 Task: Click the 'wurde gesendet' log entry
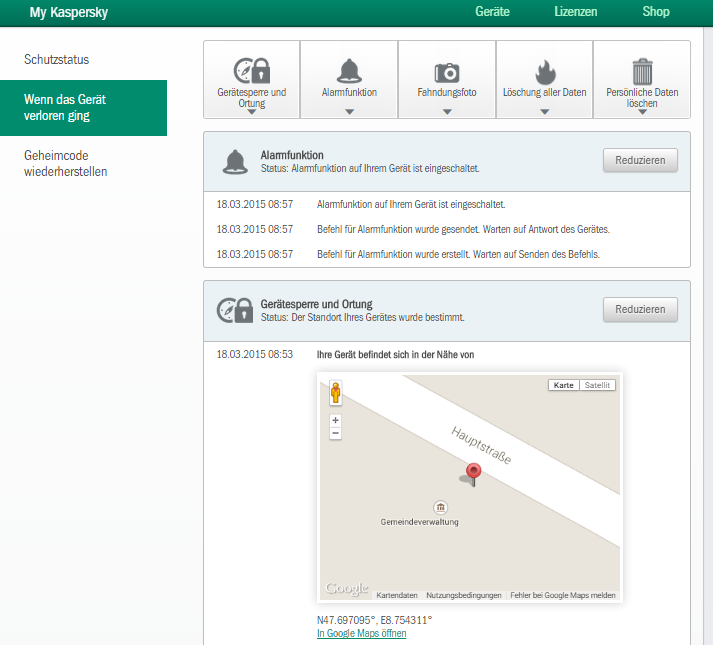(x=463, y=229)
